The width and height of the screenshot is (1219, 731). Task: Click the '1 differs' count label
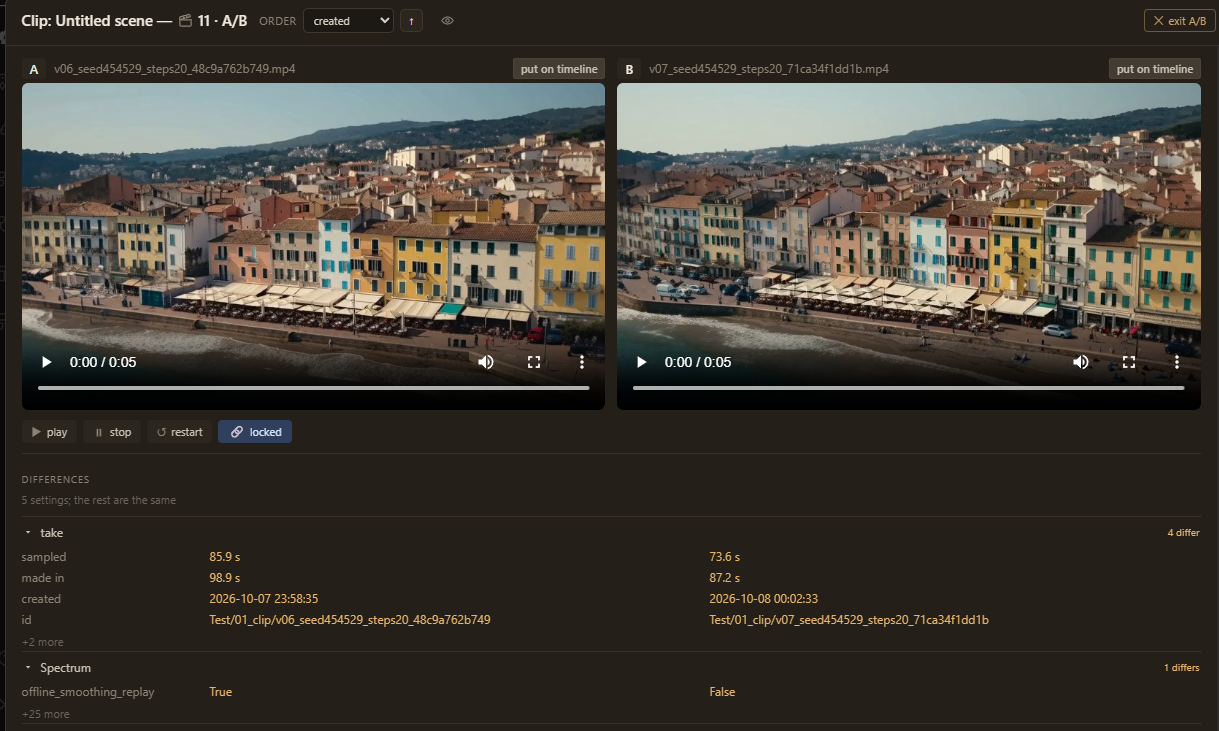click(1181, 667)
